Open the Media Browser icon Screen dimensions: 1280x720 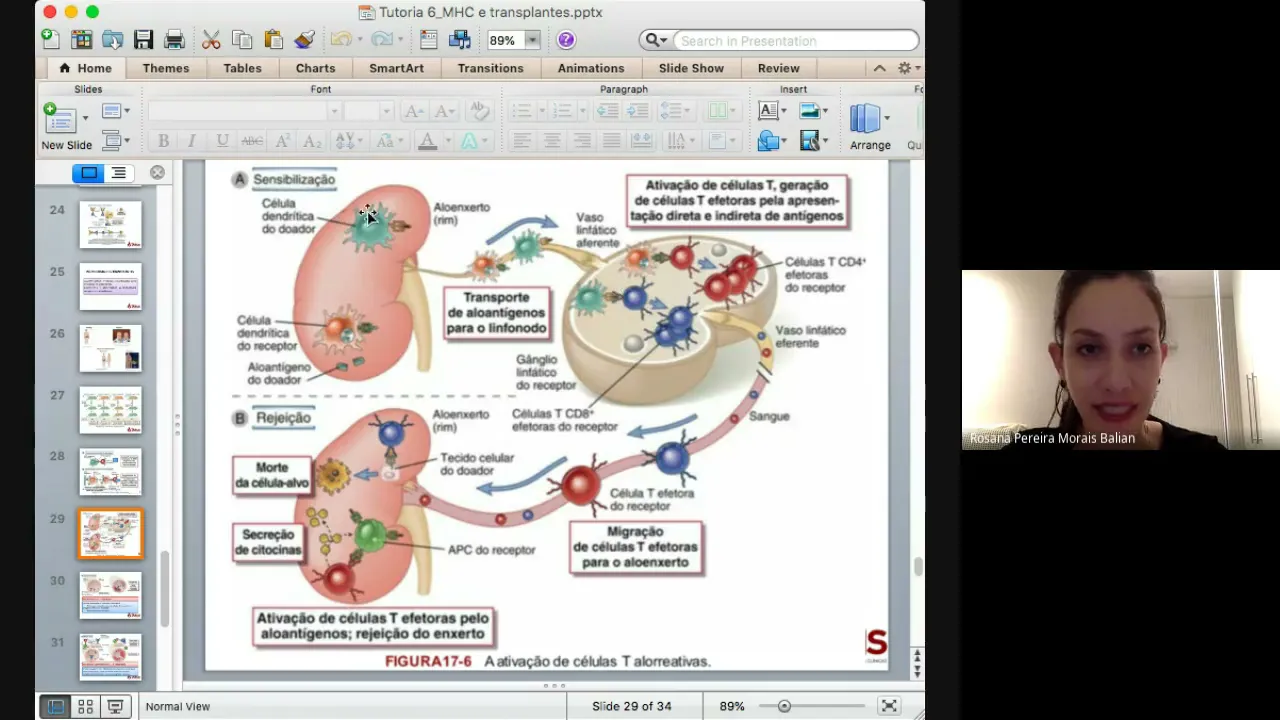click(x=460, y=40)
